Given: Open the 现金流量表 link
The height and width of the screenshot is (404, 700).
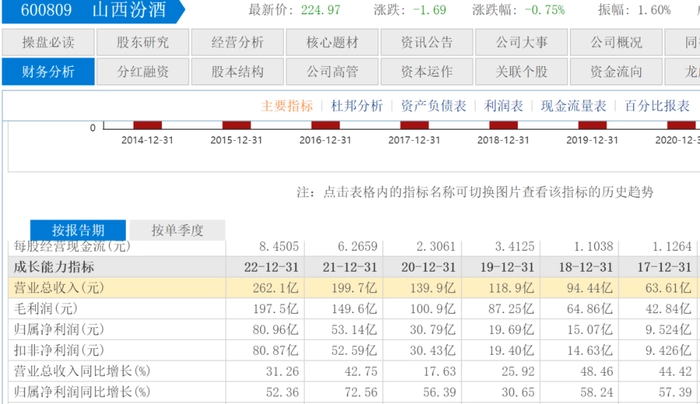Looking at the screenshot, I should [x=574, y=106].
